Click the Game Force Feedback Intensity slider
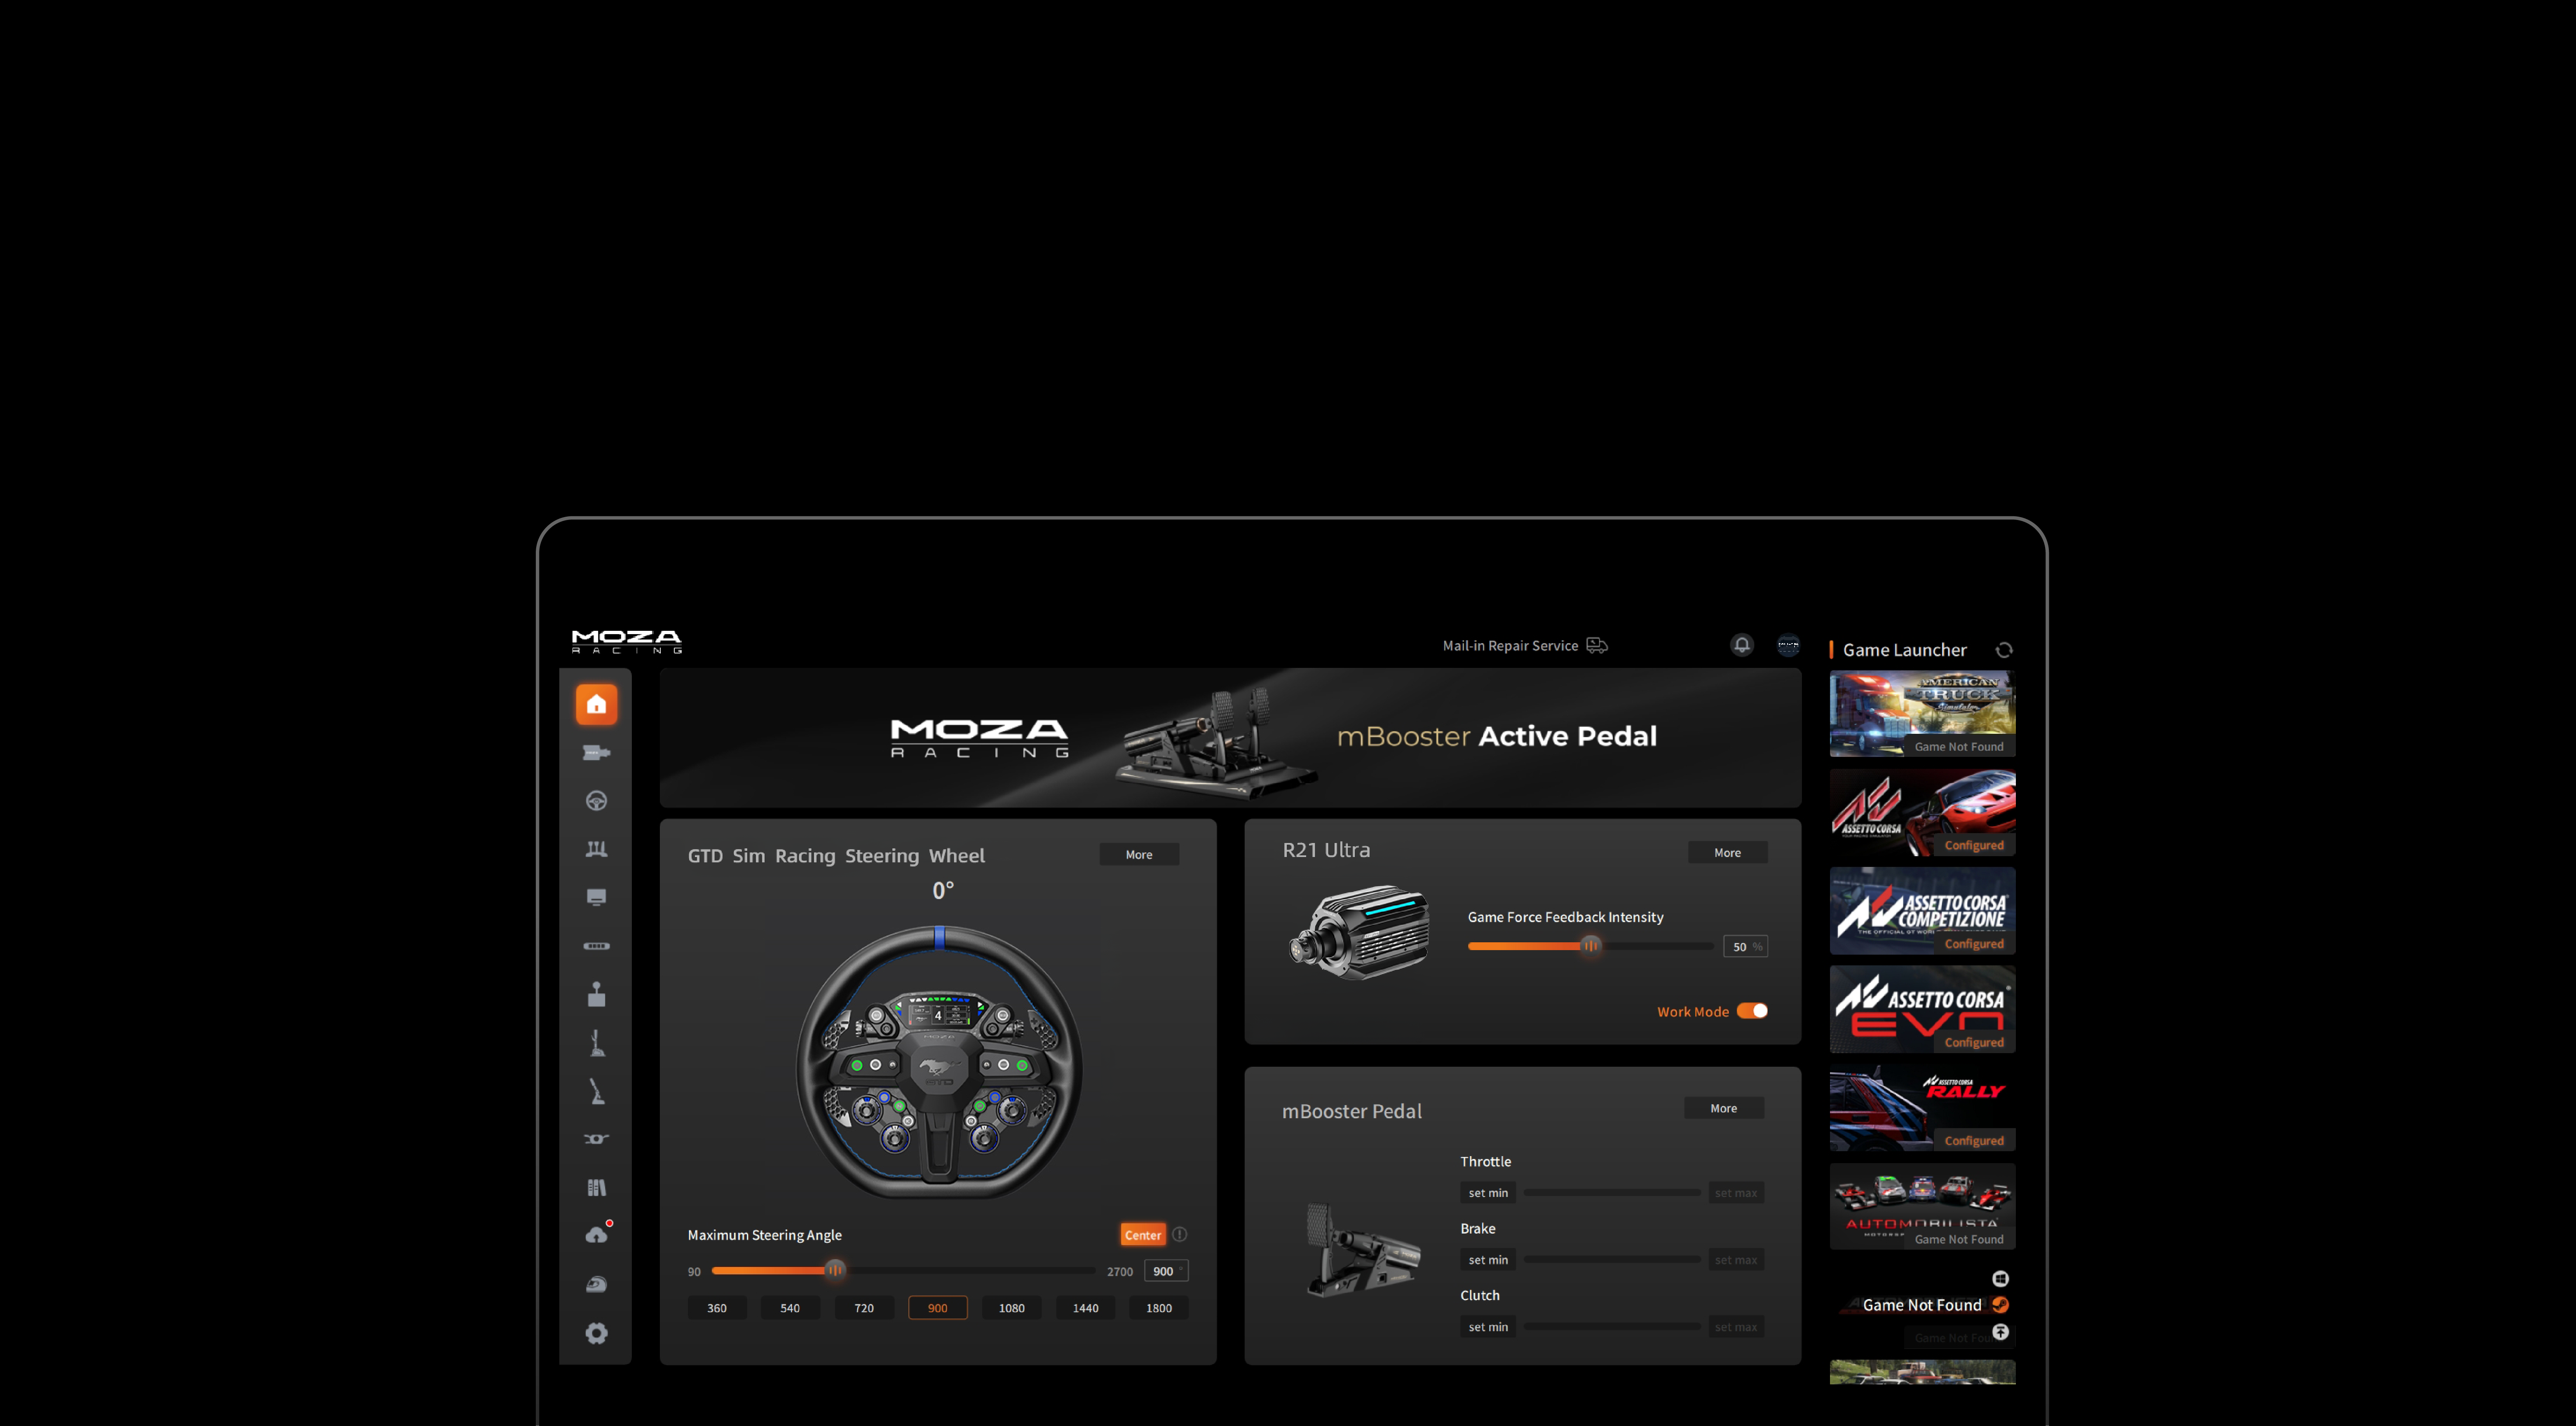2576x1426 pixels. pyautogui.click(x=1590, y=946)
